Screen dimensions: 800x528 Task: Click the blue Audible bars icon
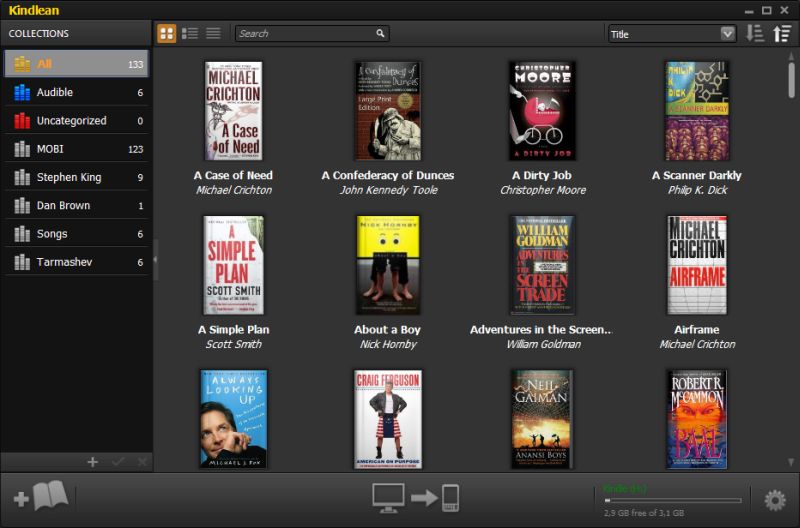tap(22, 92)
